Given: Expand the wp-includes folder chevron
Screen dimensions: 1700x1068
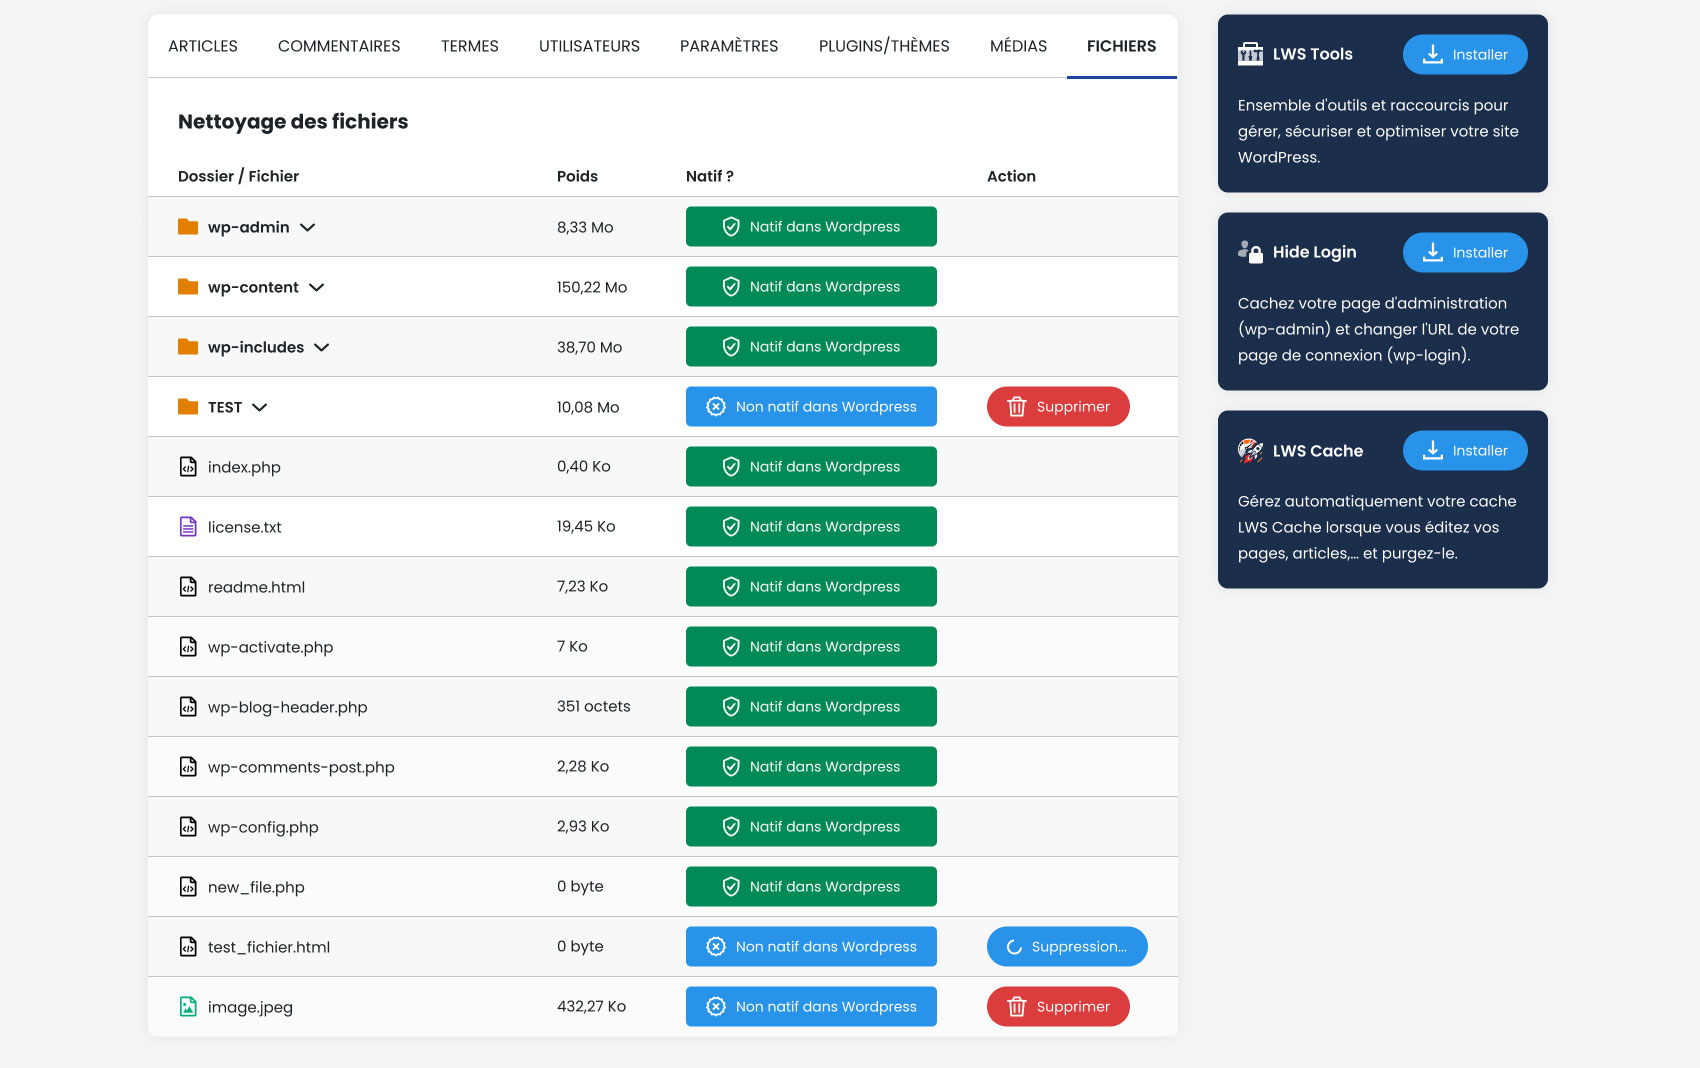Looking at the screenshot, I should [x=322, y=347].
